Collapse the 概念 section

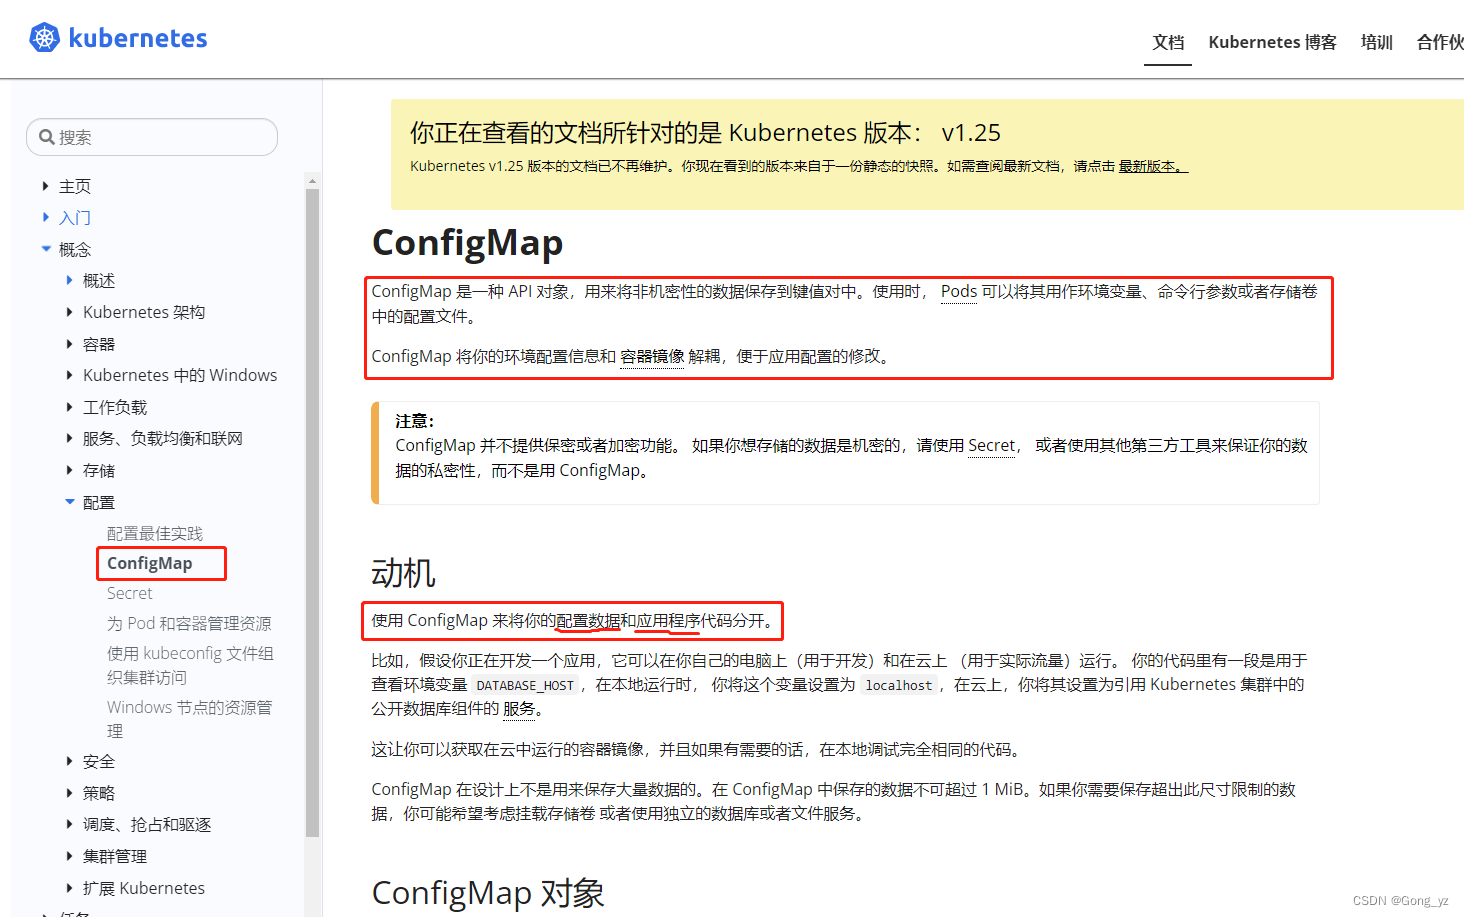click(45, 248)
